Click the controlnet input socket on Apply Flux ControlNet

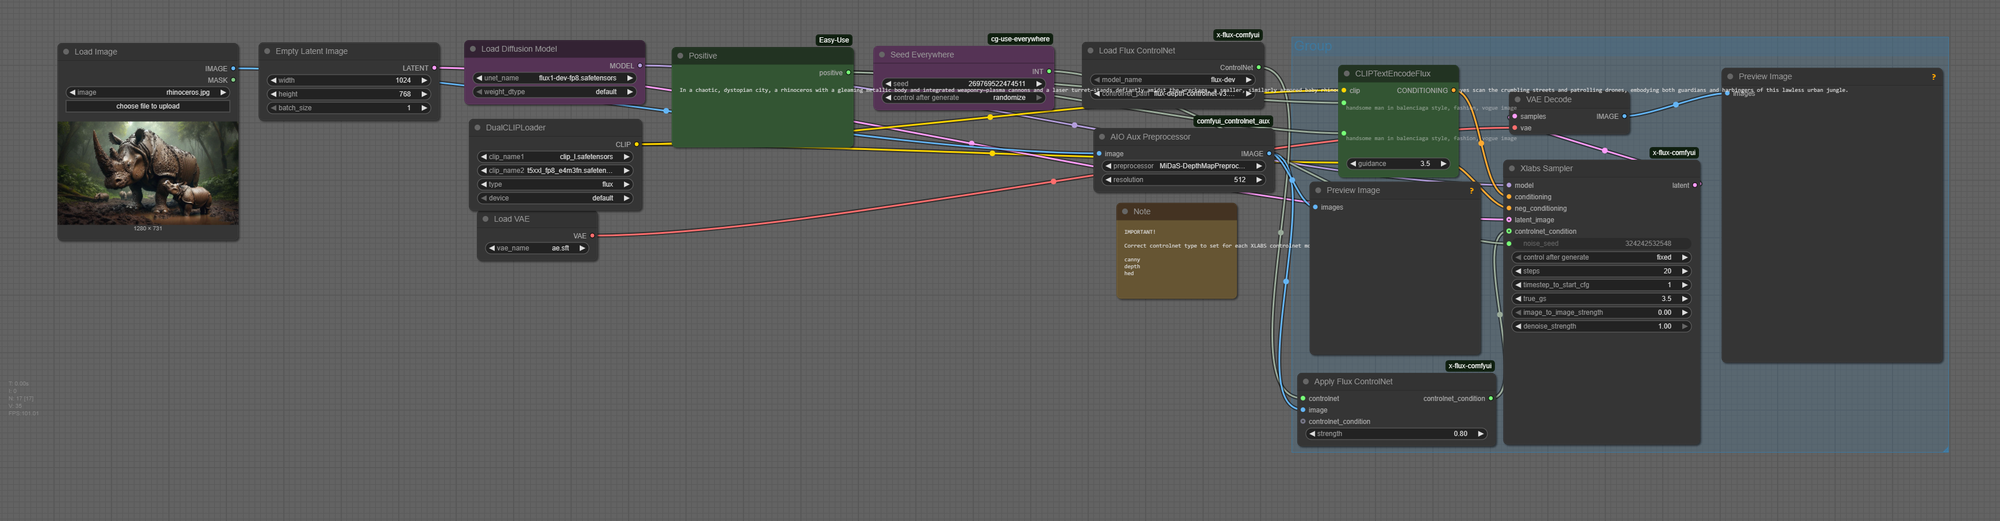[1303, 398]
